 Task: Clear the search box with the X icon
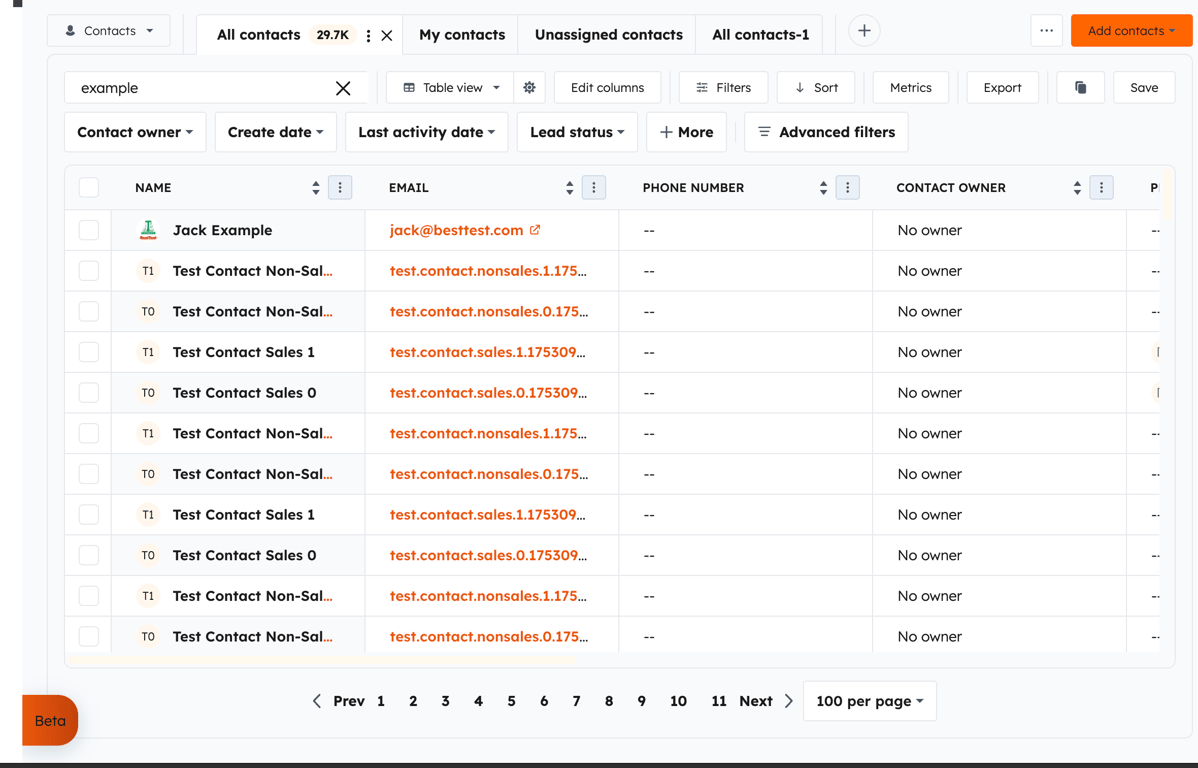[x=343, y=87]
